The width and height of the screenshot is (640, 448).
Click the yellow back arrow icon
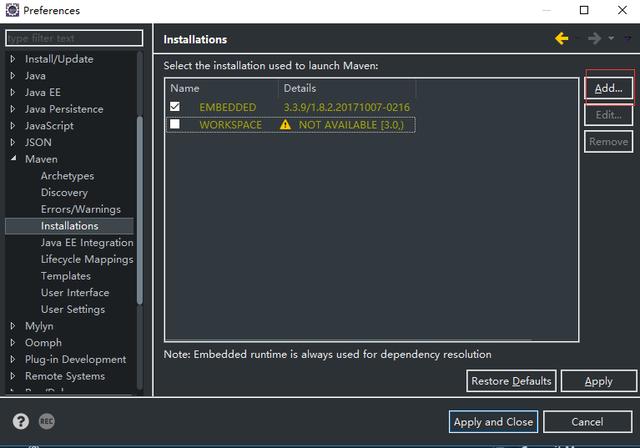(x=562, y=39)
